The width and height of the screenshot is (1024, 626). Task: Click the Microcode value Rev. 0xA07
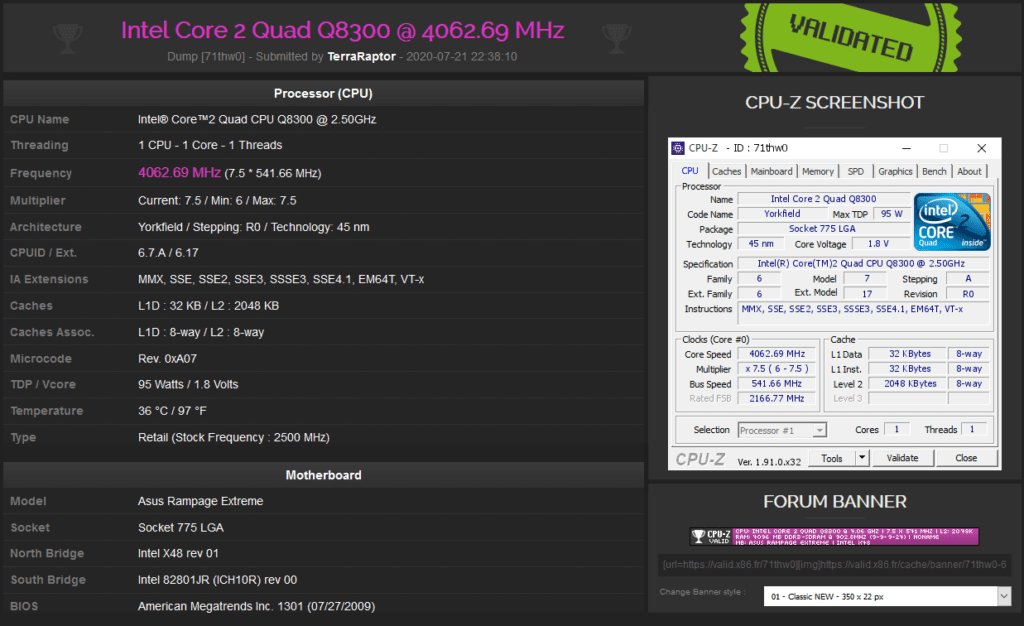click(x=167, y=358)
